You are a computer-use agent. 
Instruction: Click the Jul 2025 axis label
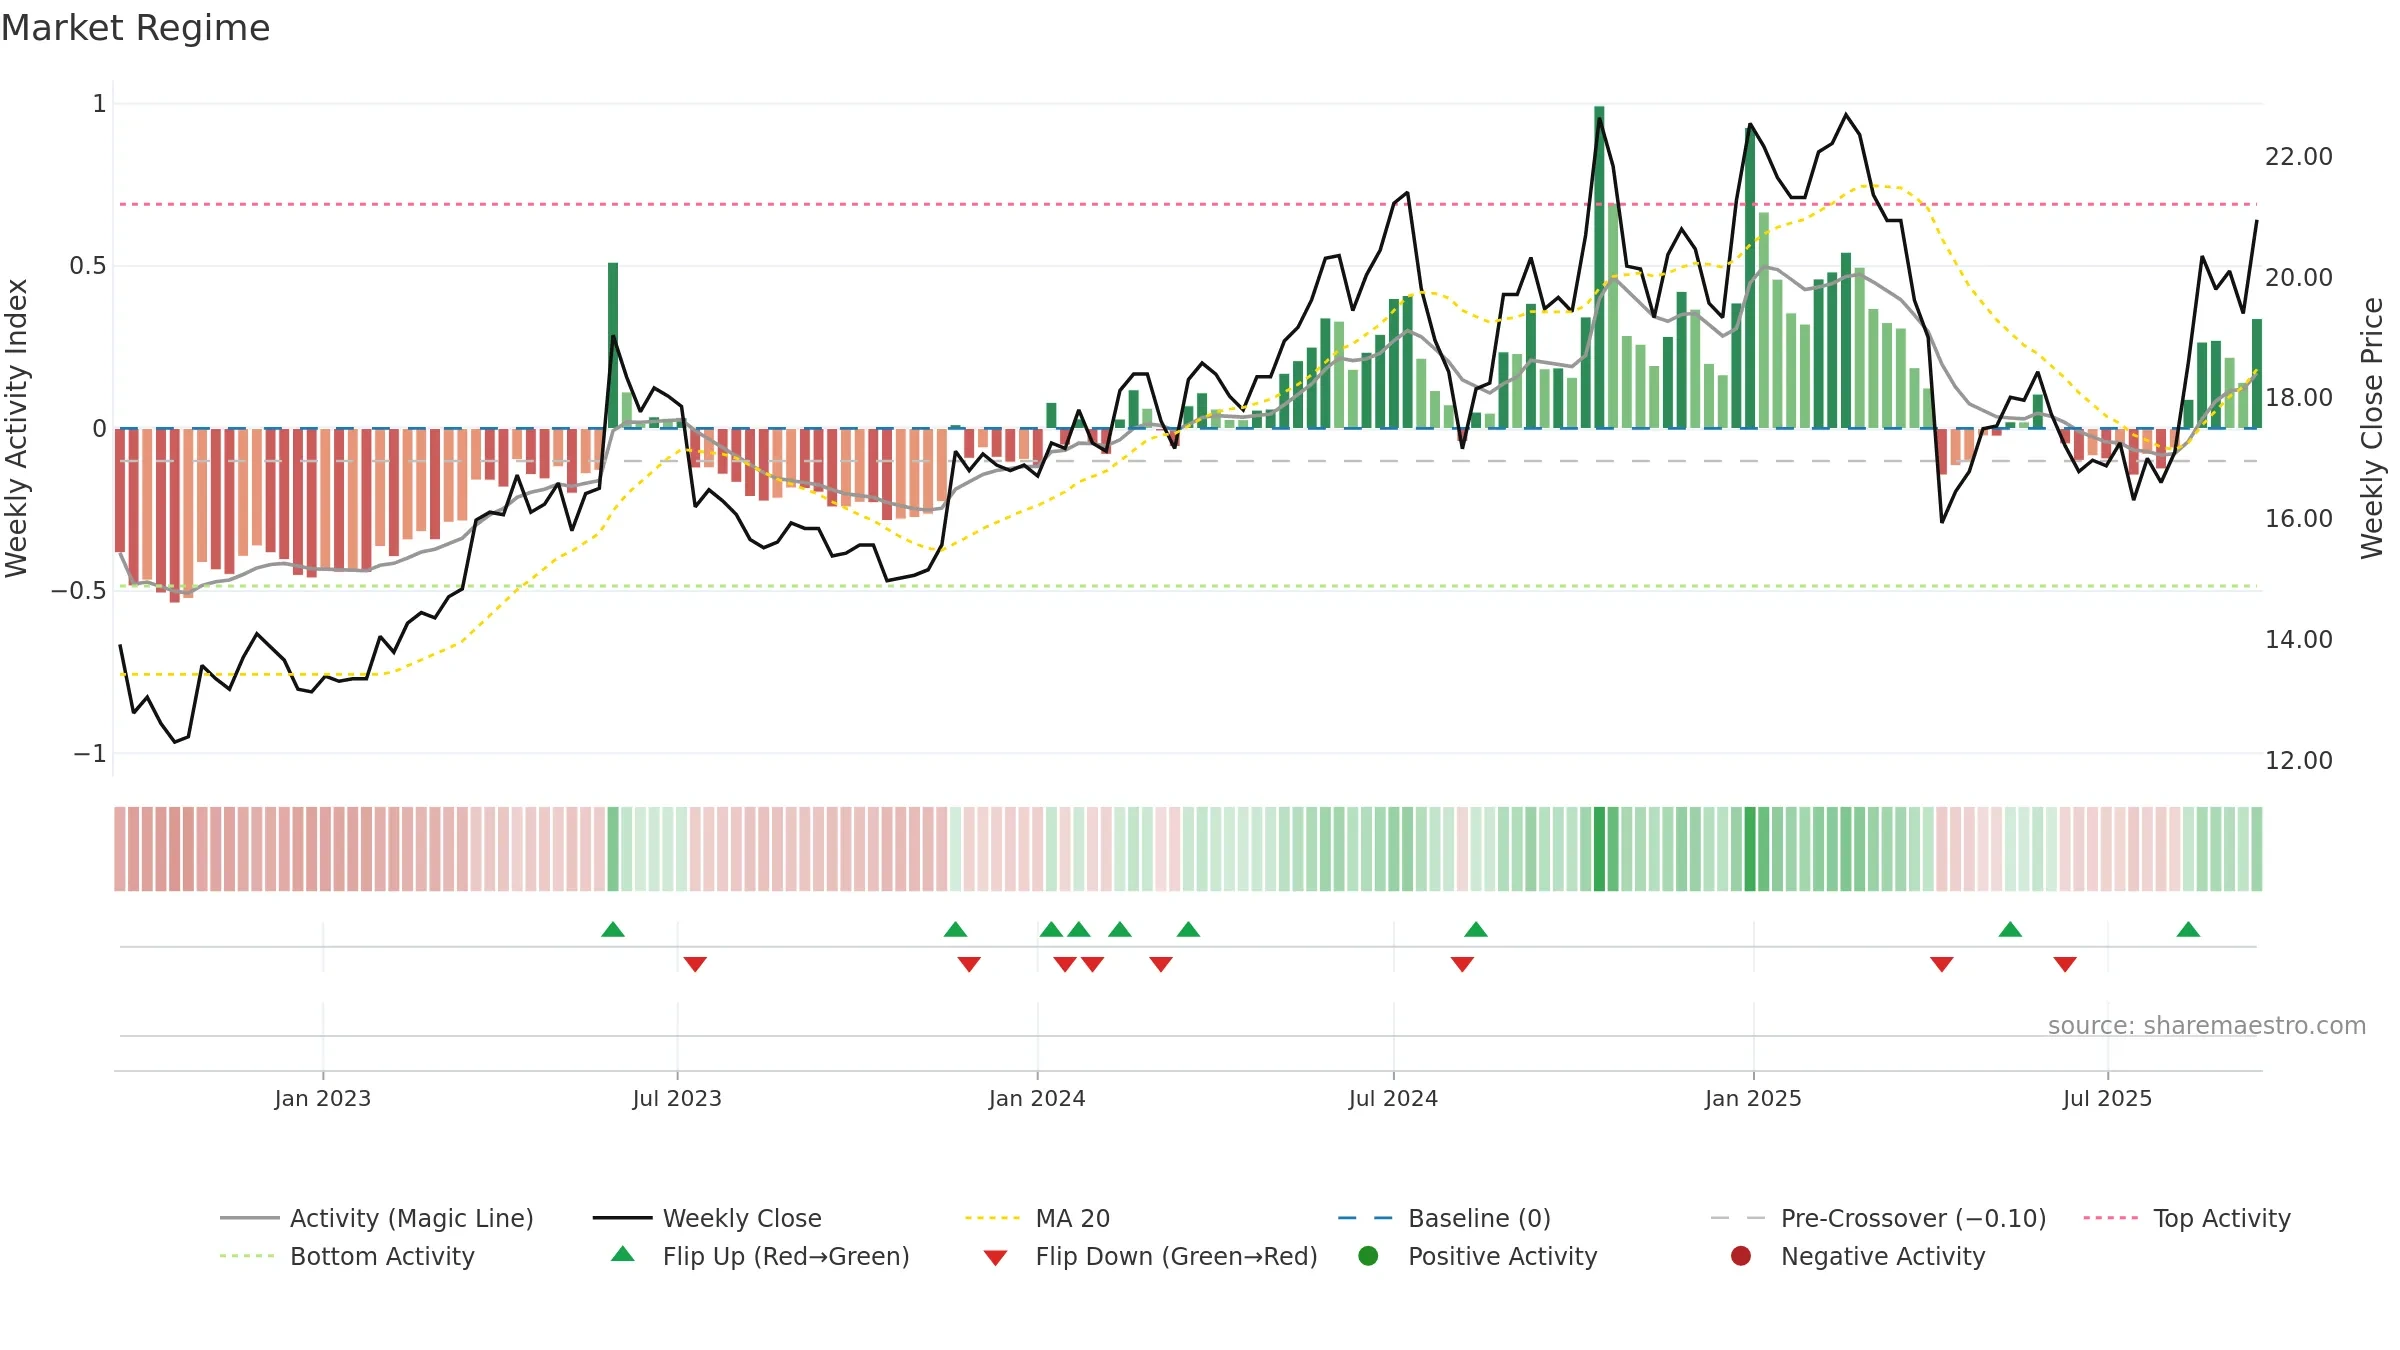2107,1098
